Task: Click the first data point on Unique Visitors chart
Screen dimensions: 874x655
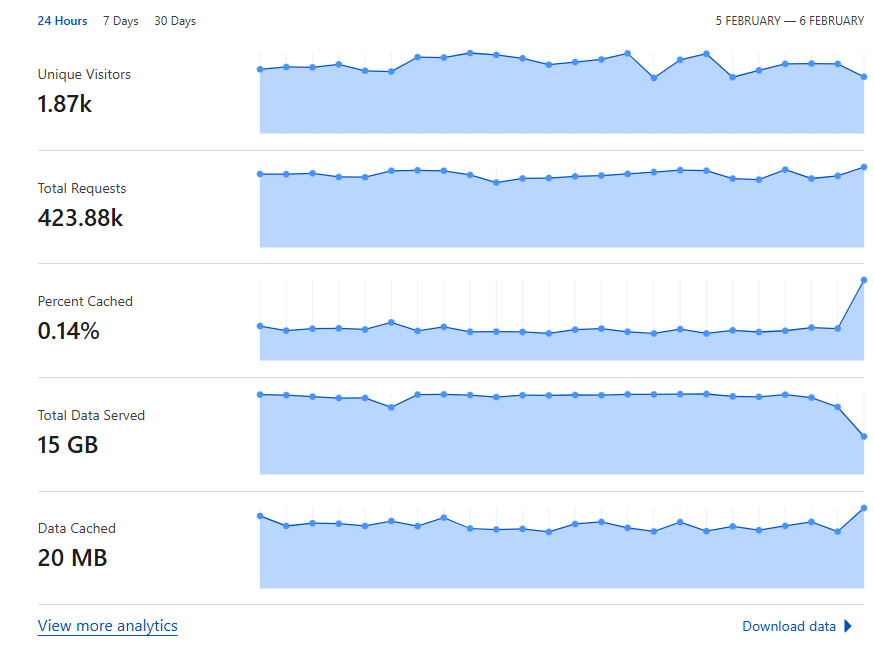Action: [260, 69]
